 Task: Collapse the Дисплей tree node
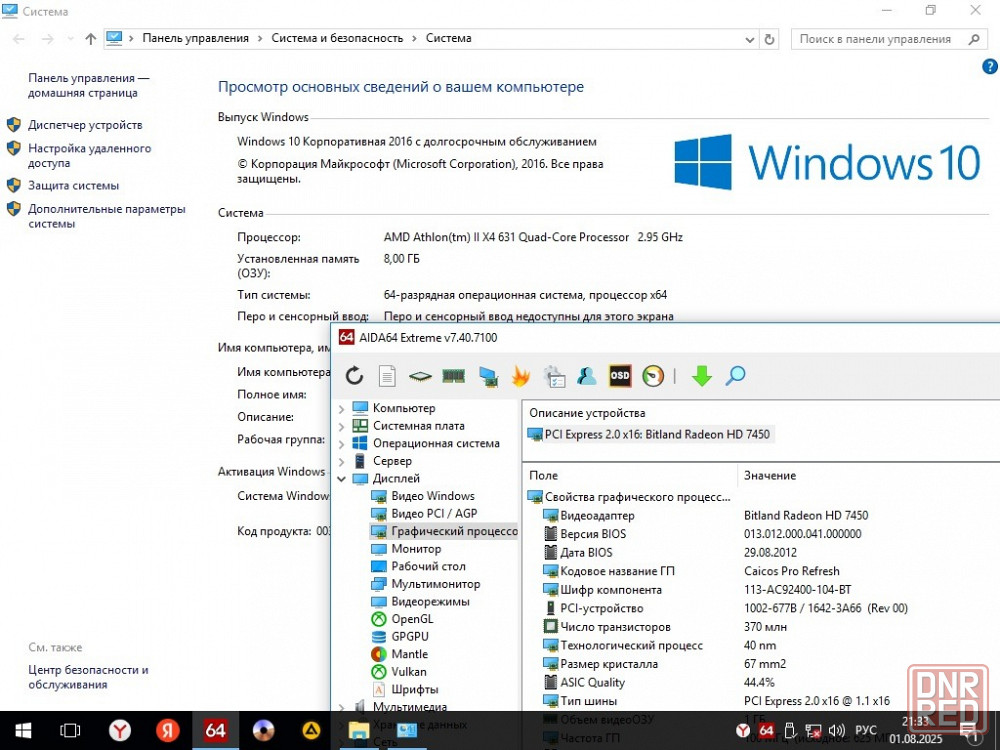(342, 478)
